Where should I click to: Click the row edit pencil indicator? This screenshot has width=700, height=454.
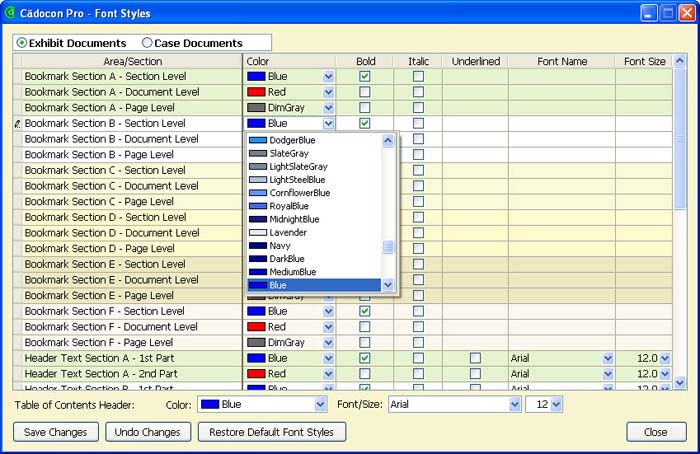17,124
